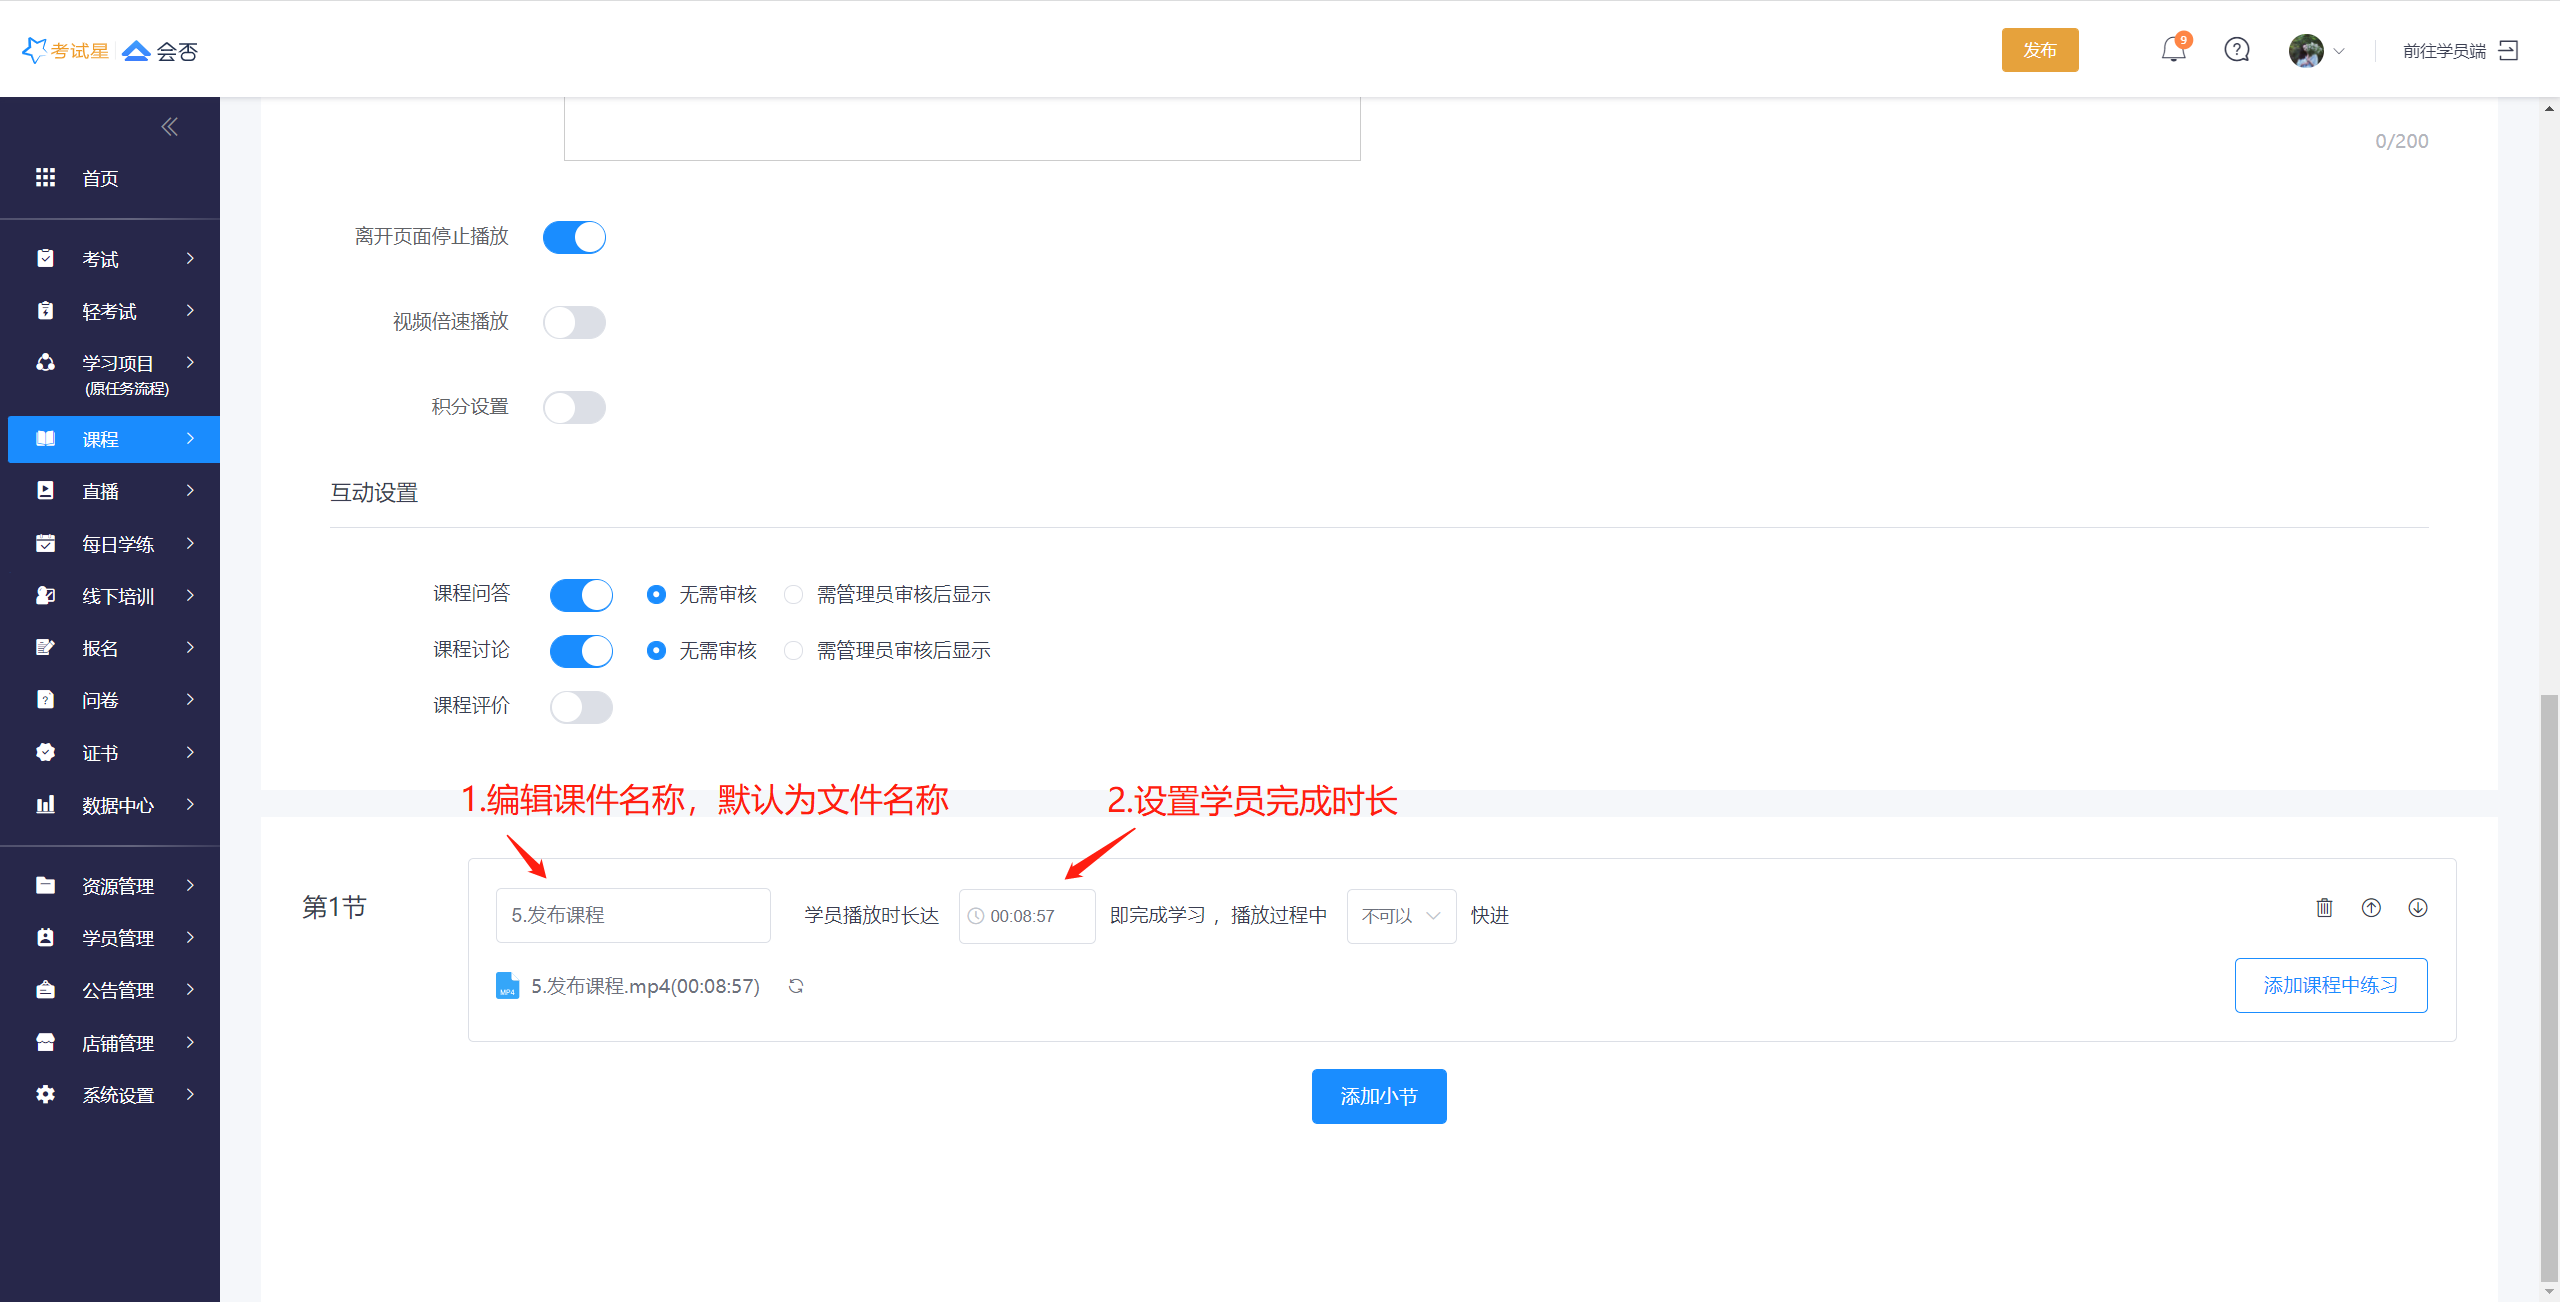Screen dimensions: 2560x1302
Task: Disable 离开页面停止播放 toggle
Action: click(574, 238)
